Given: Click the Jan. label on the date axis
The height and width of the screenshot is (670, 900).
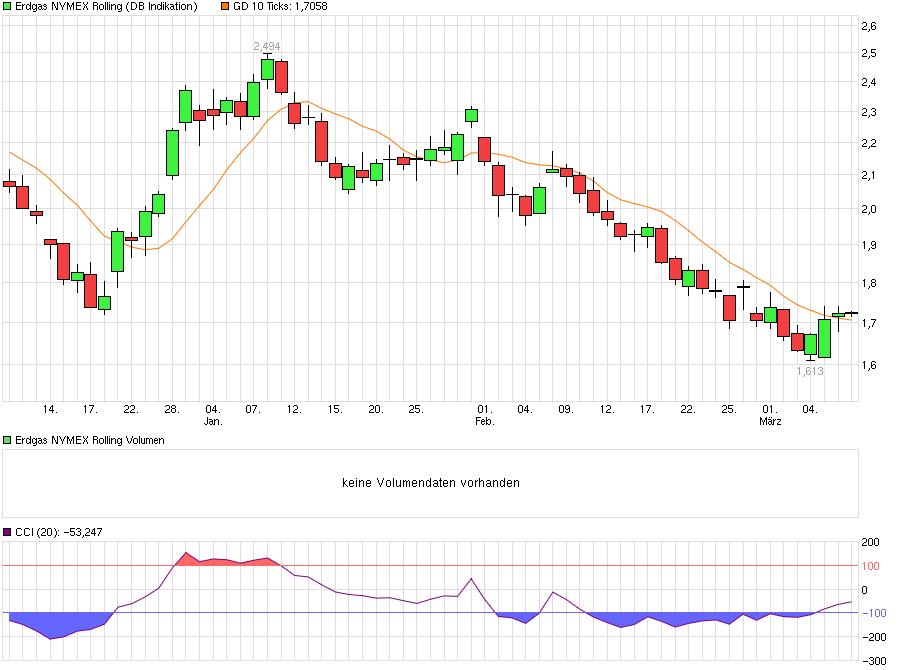Looking at the screenshot, I should click(x=211, y=421).
